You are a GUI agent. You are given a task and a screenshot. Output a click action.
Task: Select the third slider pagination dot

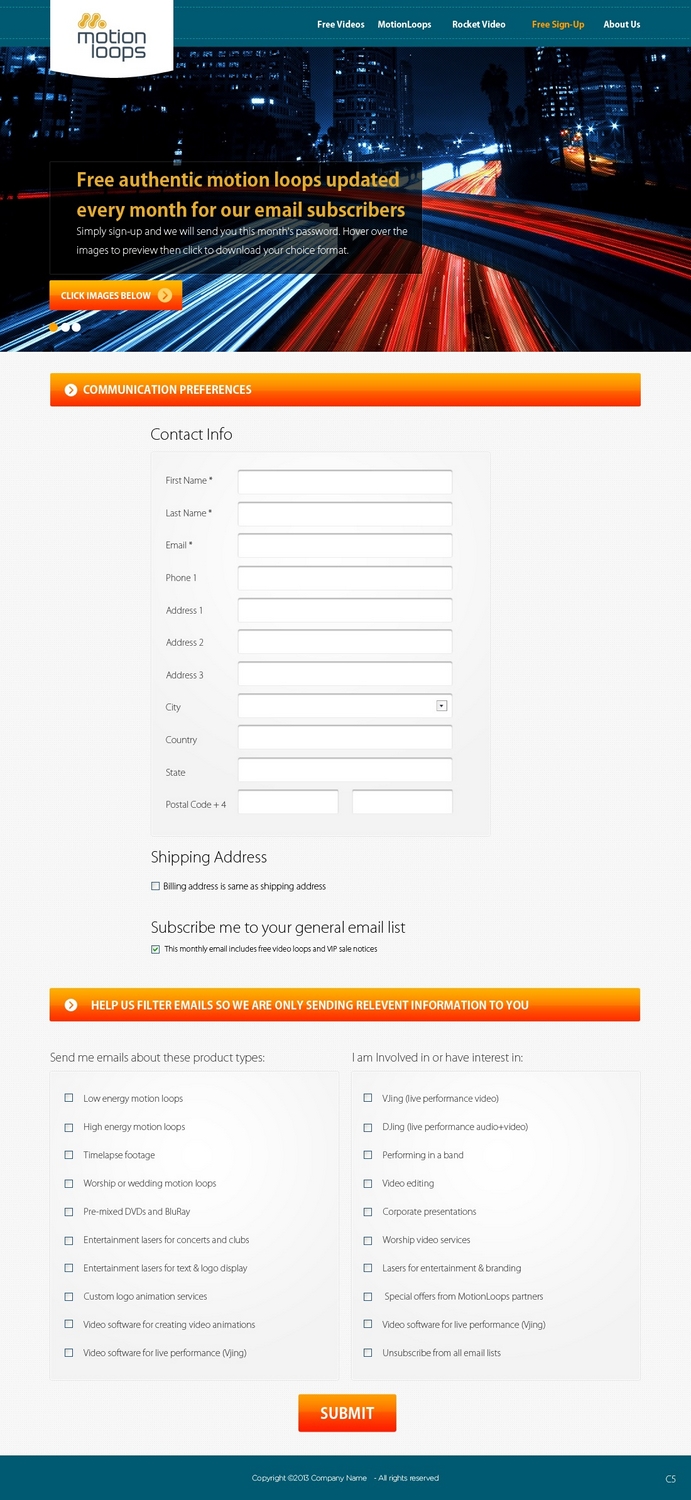pyautogui.click(x=76, y=327)
